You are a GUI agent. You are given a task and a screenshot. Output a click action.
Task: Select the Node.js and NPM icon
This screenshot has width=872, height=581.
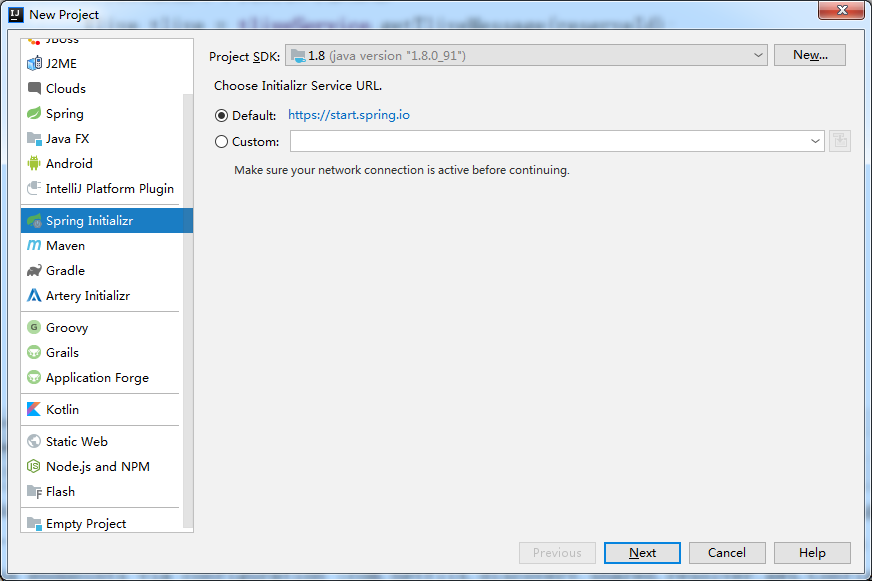point(34,466)
